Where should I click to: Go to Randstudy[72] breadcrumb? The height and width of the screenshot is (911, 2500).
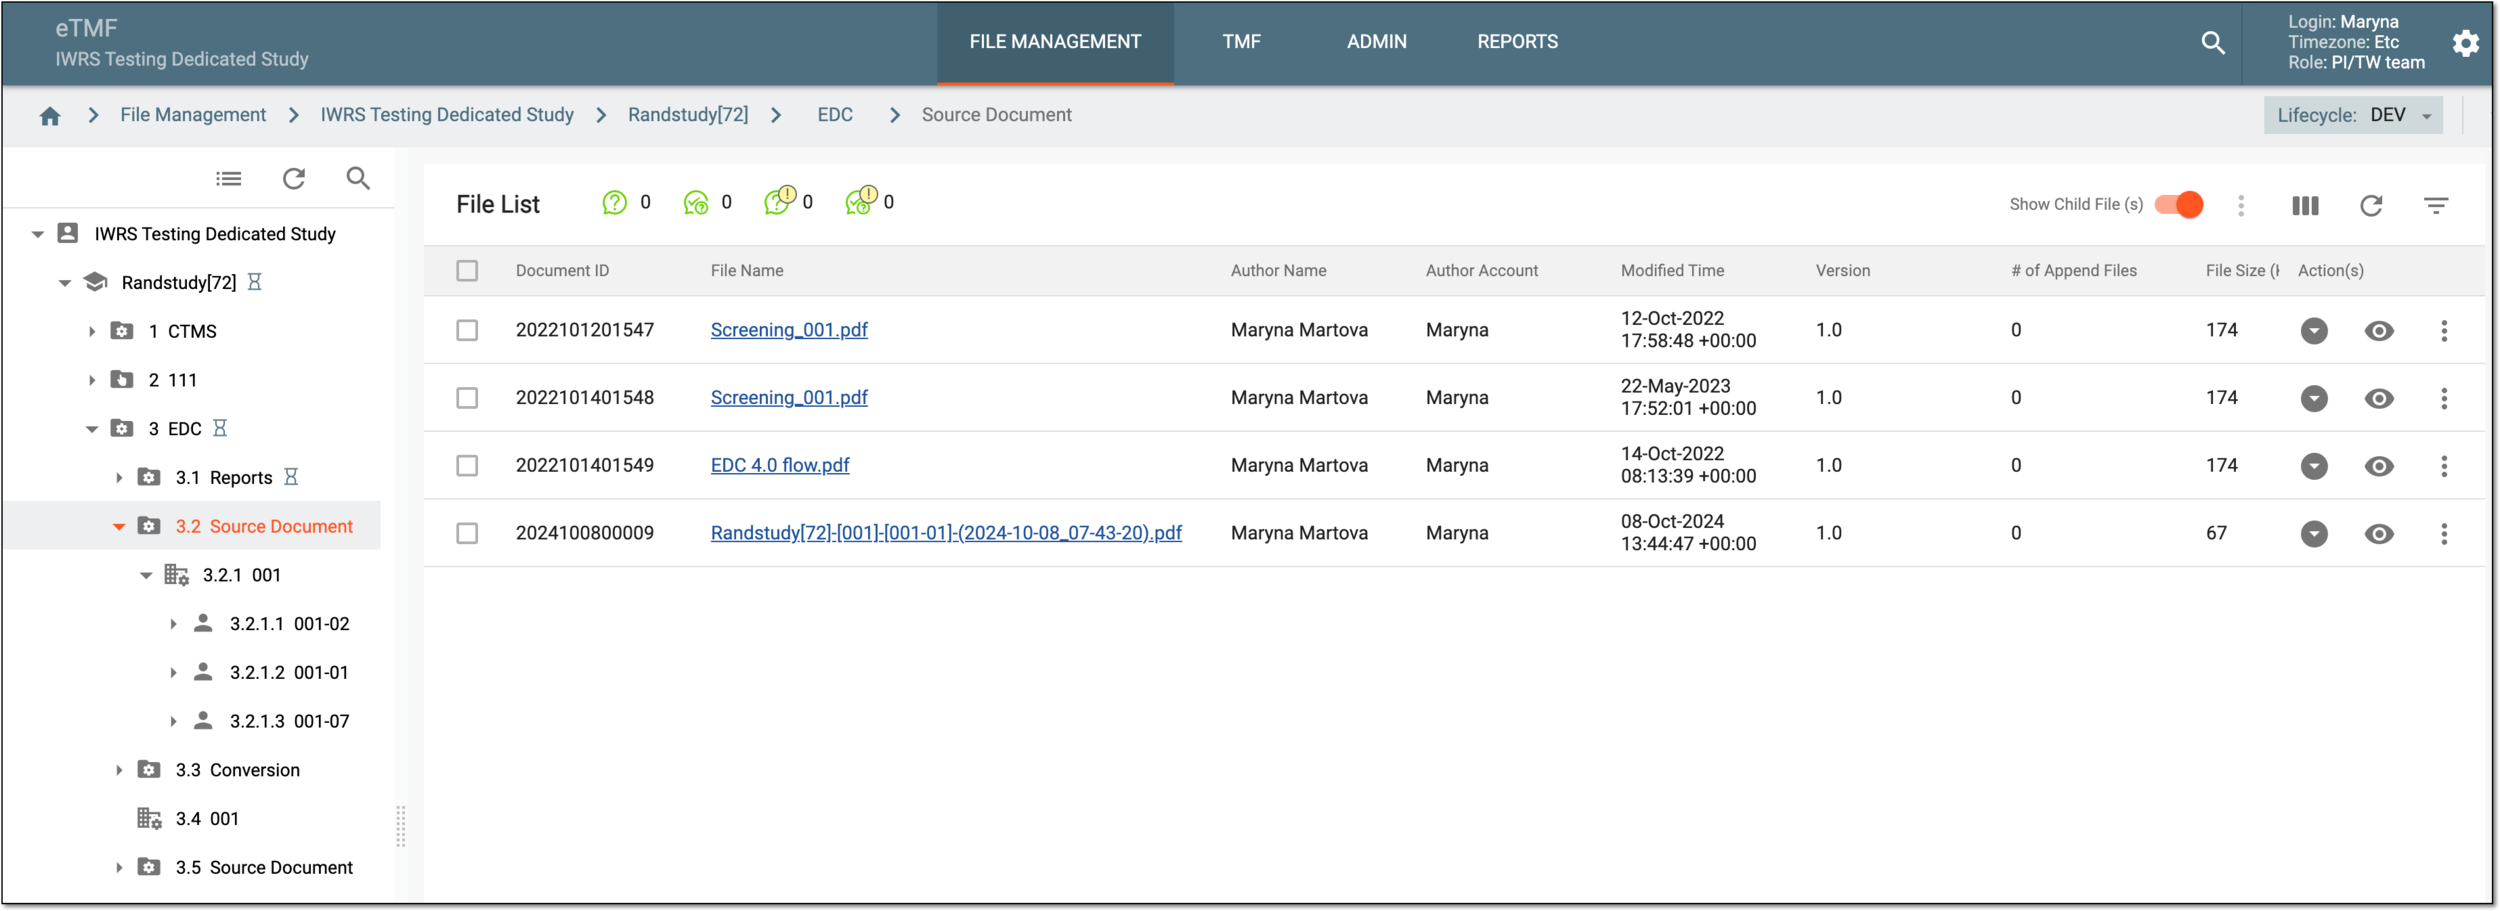(x=688, y=115)
